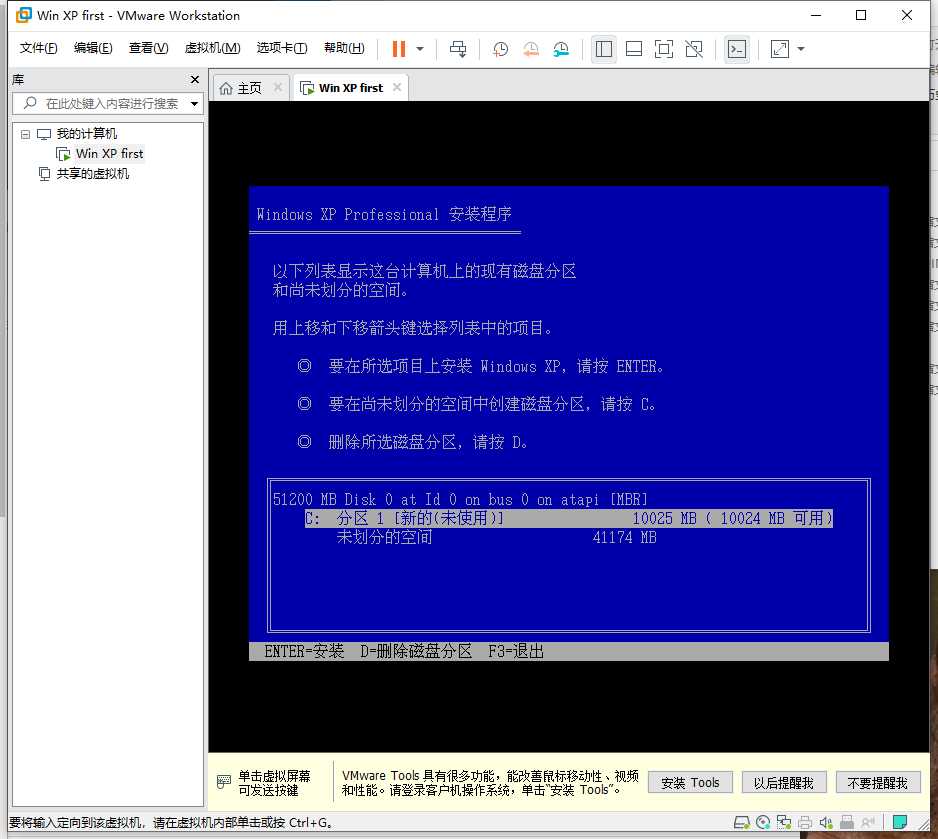Click the hard disk status icon
Viewport: 938px width, 839px height.
point(742,823)
